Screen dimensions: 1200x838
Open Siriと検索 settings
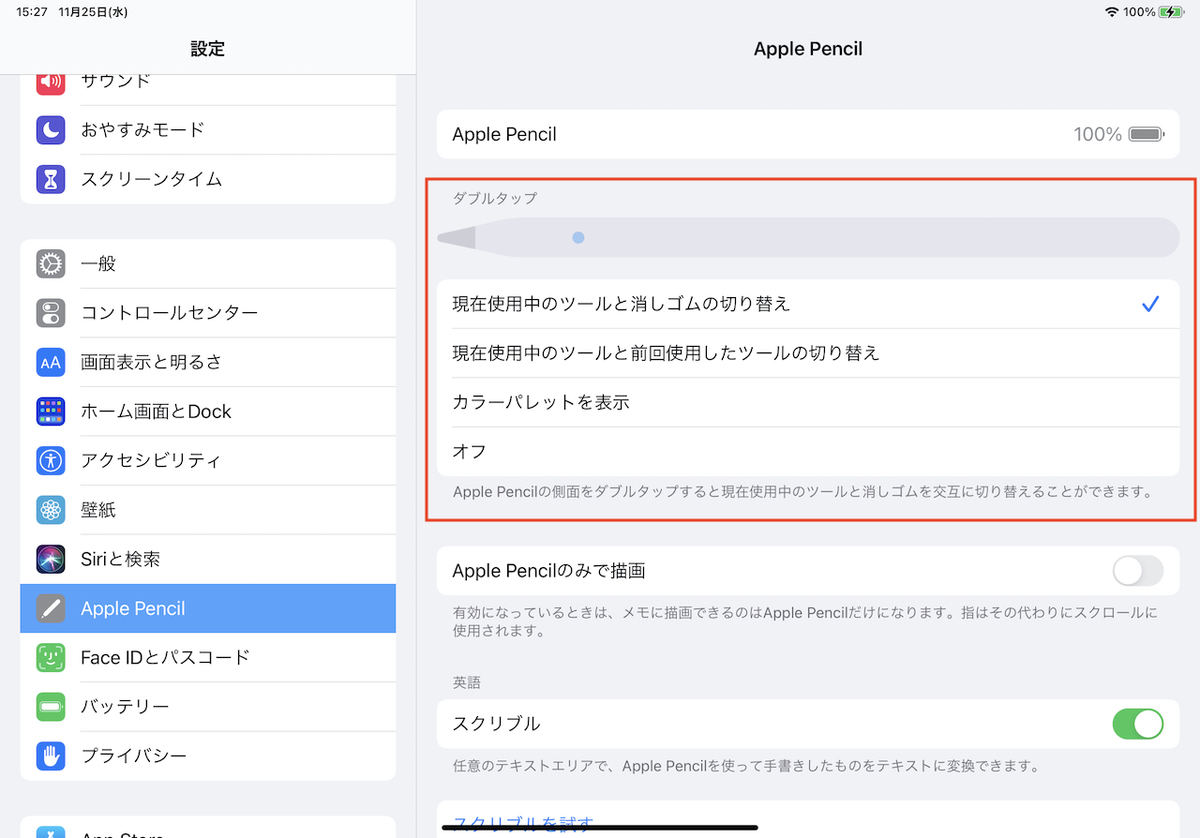click(208, 559)
